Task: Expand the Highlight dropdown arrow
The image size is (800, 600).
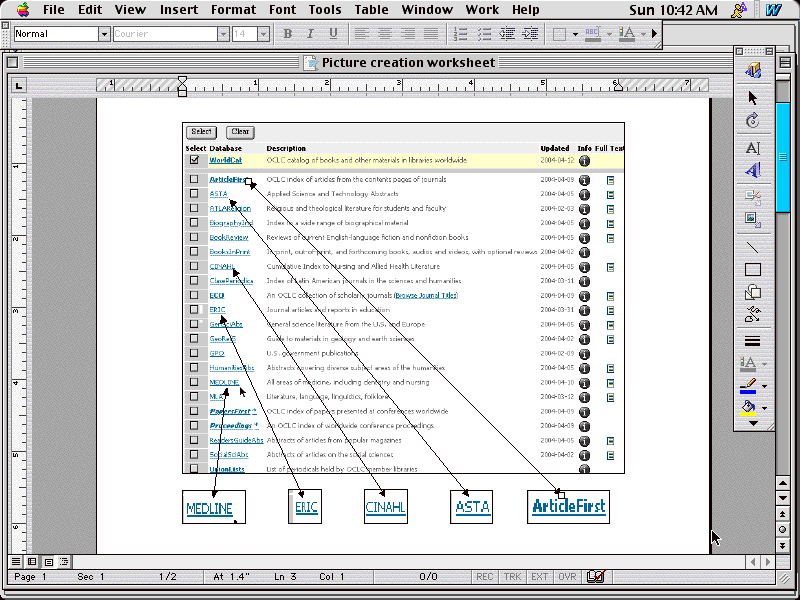Action: click(x=609, y=34)
